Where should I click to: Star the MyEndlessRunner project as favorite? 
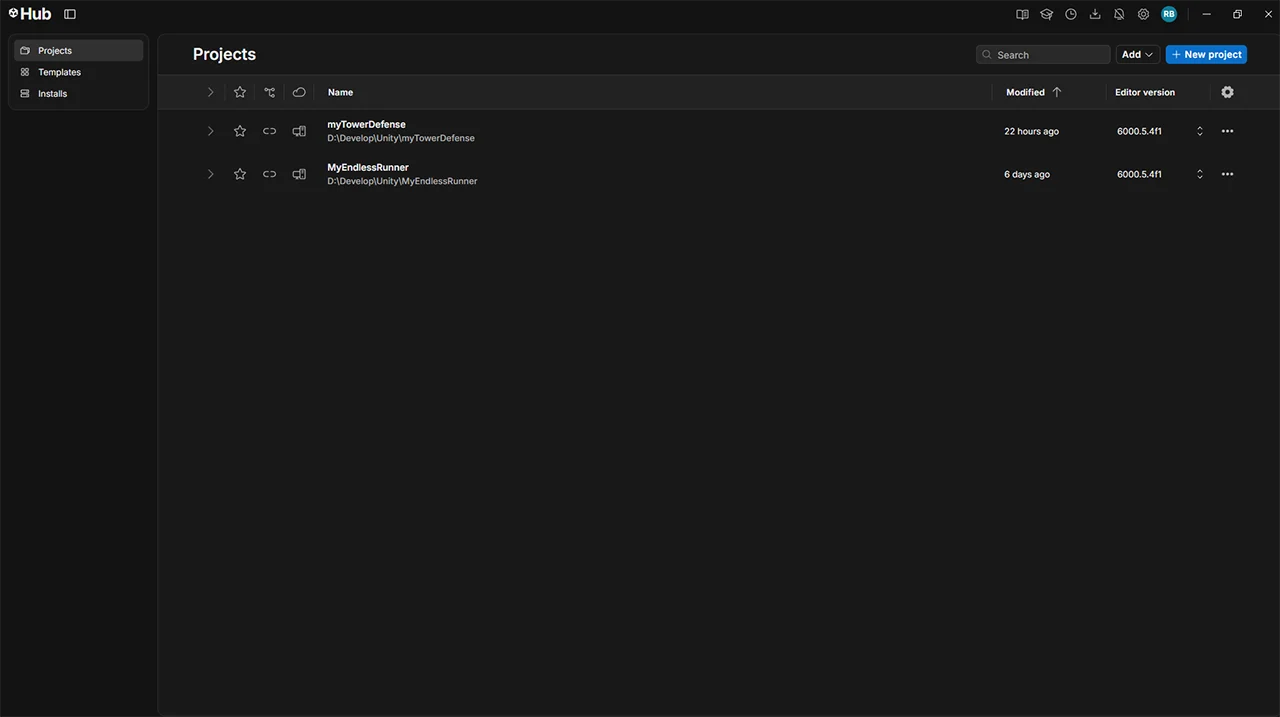[x=240, y=174]
